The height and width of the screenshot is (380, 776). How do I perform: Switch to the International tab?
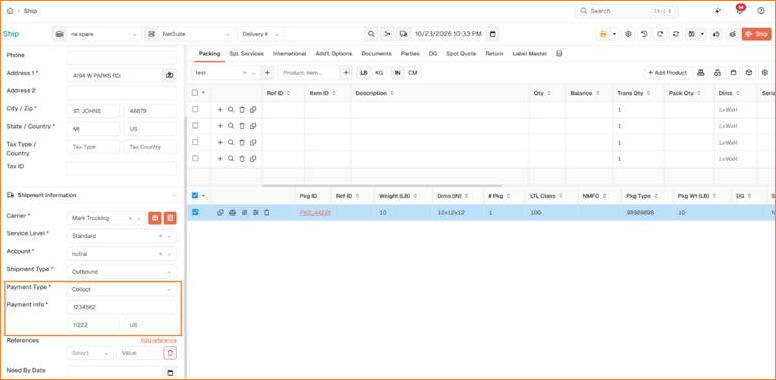coord(290,53)
